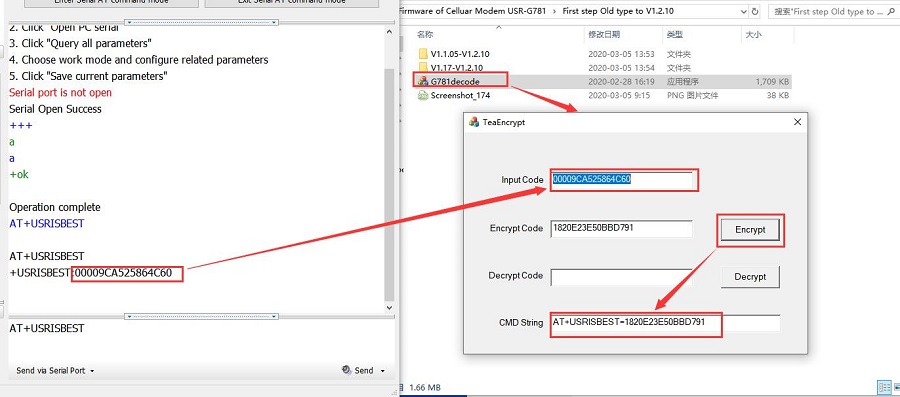The height and width of the screenshot is (397, 900).
Task: Refresh the Explorer address bar location
Action: 755,11
